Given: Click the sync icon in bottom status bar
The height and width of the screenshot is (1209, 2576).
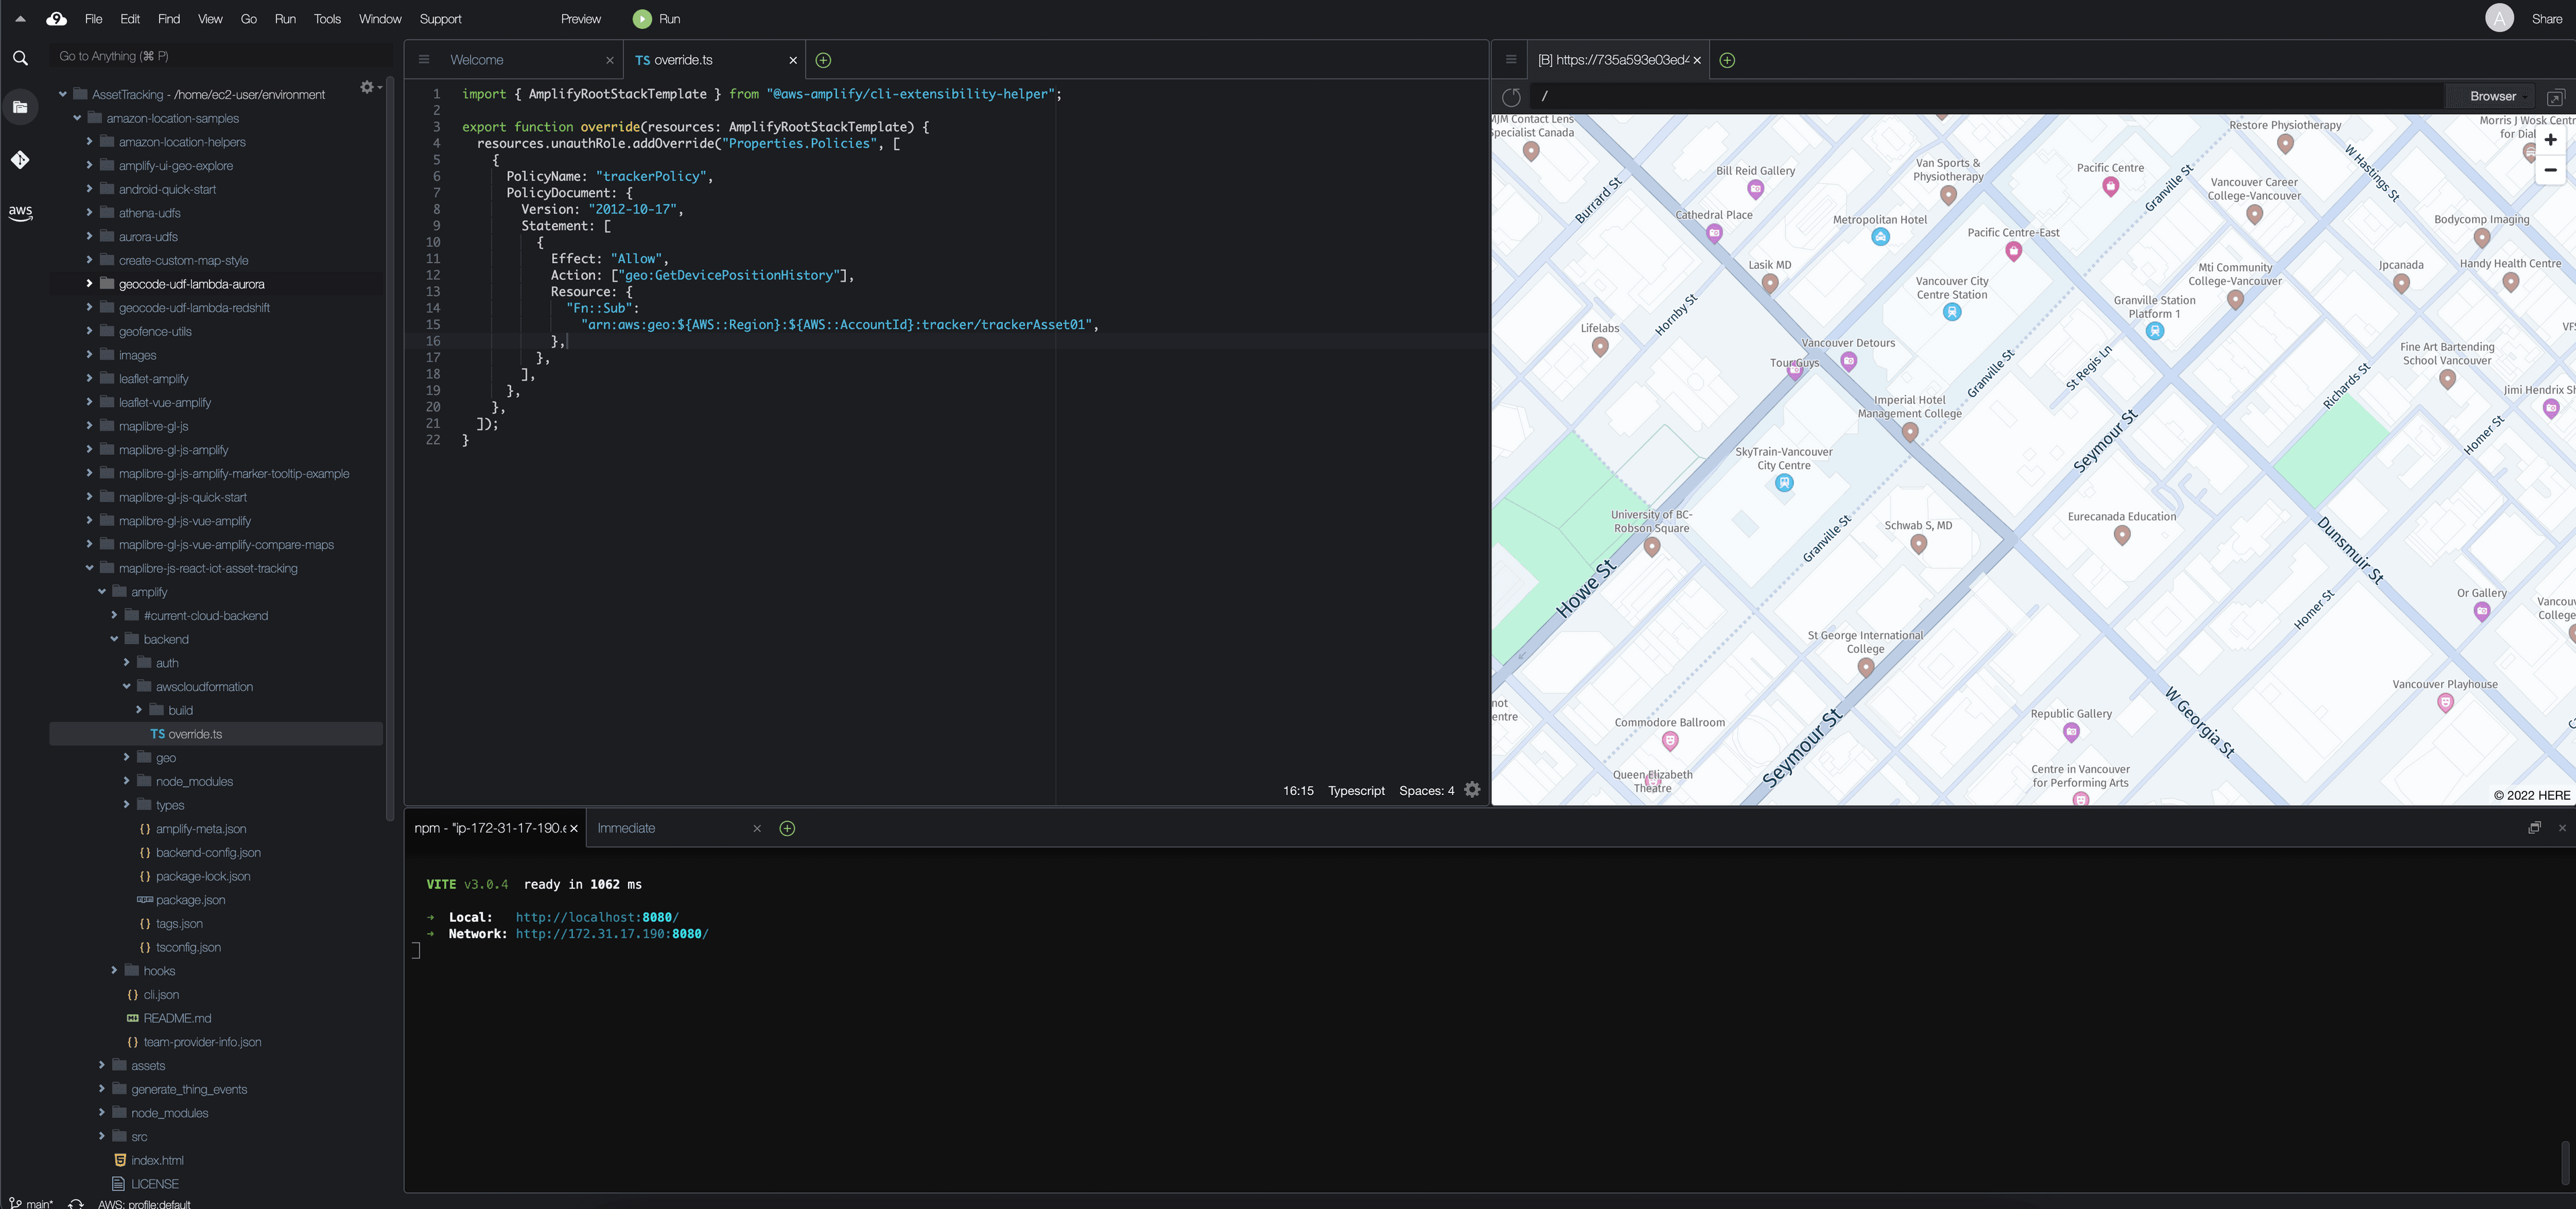Looking at the screenshot, I should pos(76,1203).
